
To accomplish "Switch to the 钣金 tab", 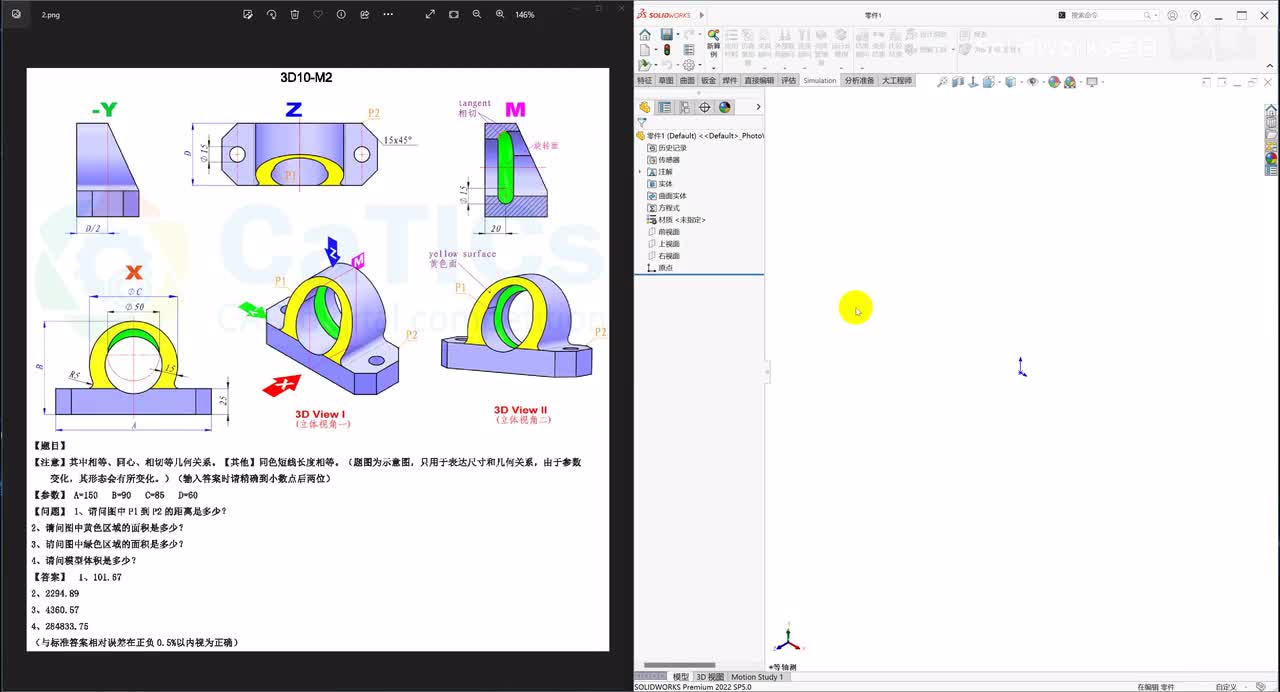I will click(x=708, y=80).
